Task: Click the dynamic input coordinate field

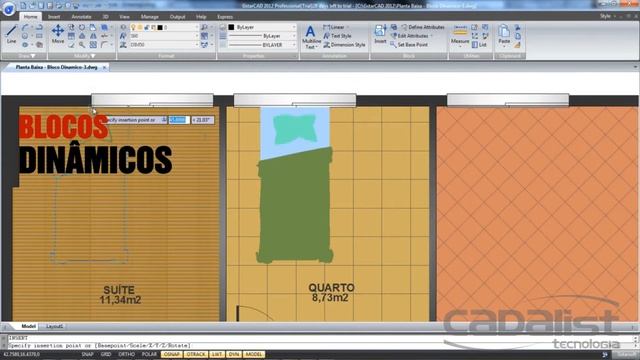Action: (x=179, y=120)
